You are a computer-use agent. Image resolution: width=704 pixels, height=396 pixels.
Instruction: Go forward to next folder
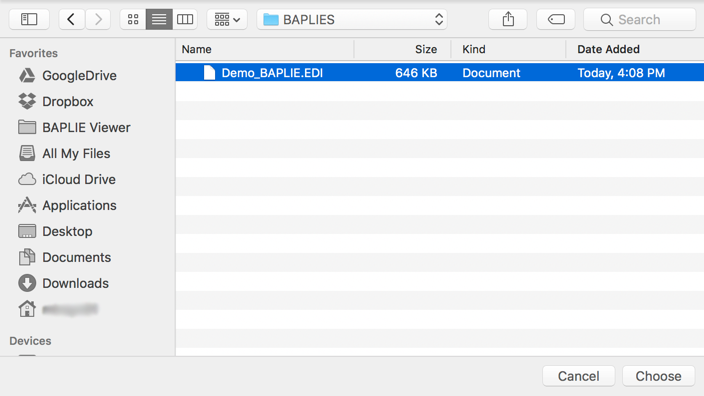coord(98,19)
